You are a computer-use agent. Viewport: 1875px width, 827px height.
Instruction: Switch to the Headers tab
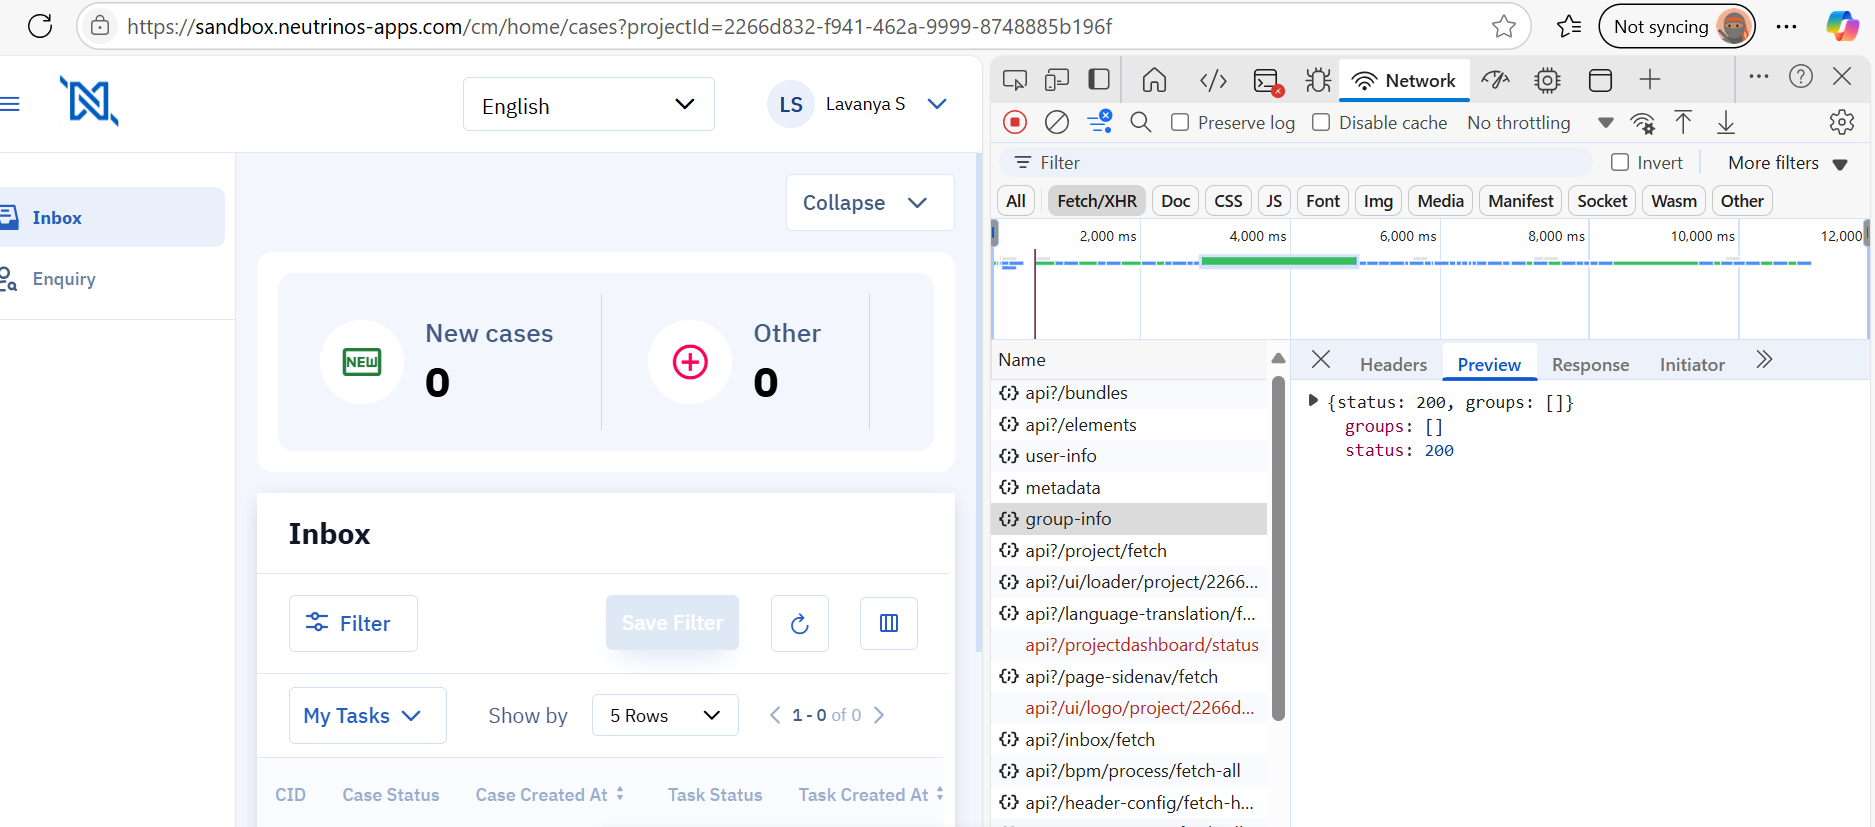[x=1392, y=365]
